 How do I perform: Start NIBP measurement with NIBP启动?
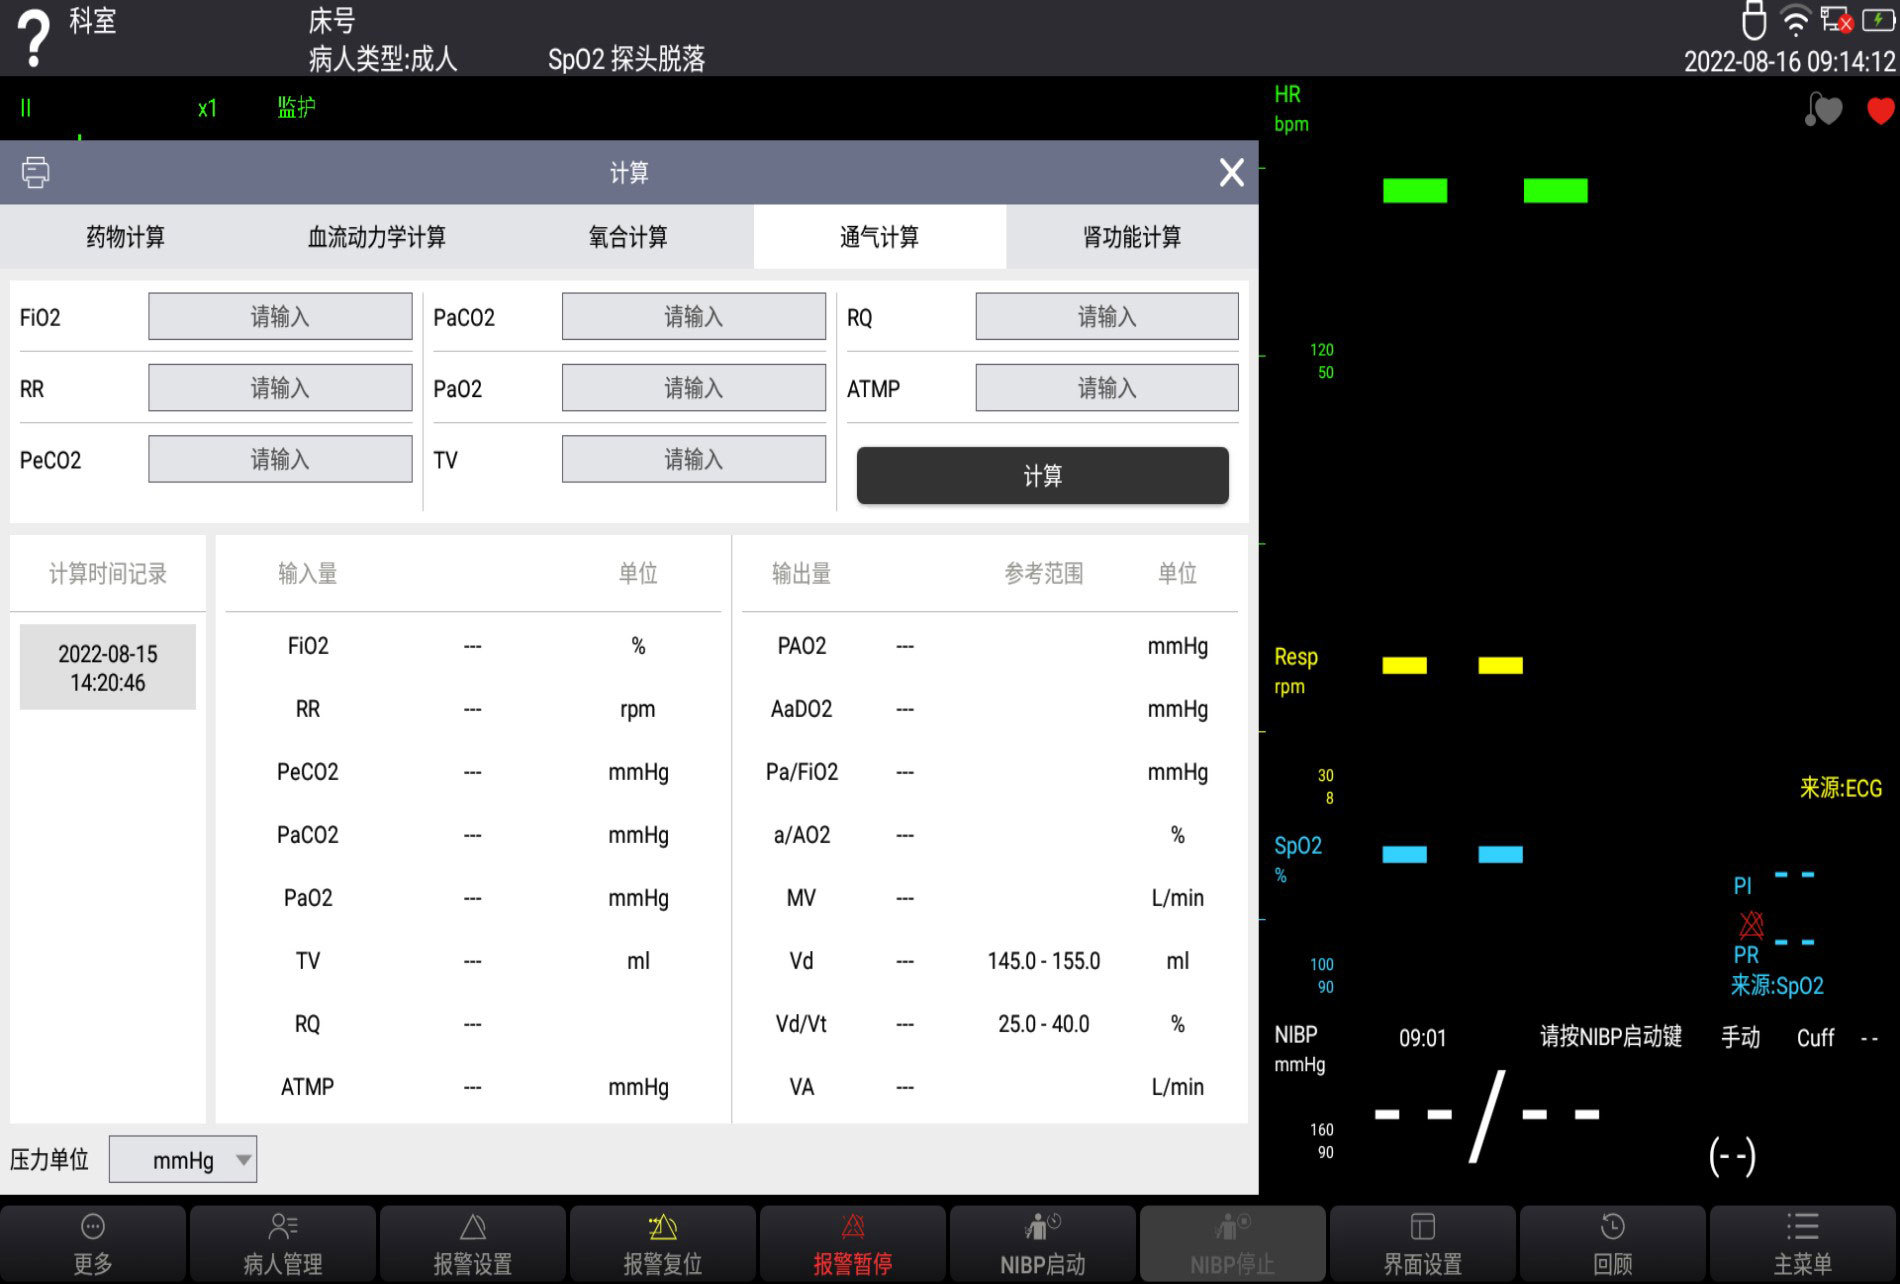click(x=1042, y=1242)
